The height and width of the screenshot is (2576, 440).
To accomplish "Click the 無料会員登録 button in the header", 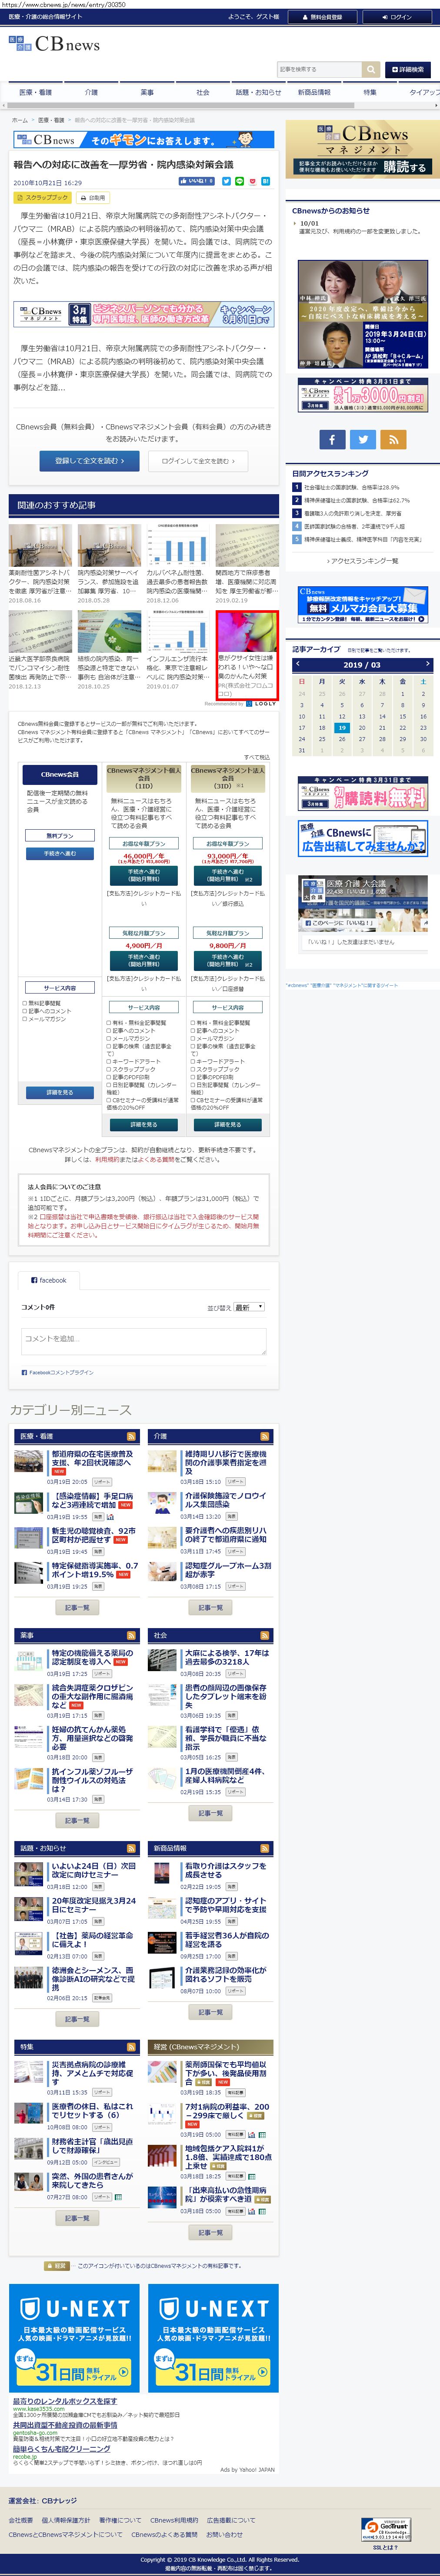I will [x=322, y=17].
